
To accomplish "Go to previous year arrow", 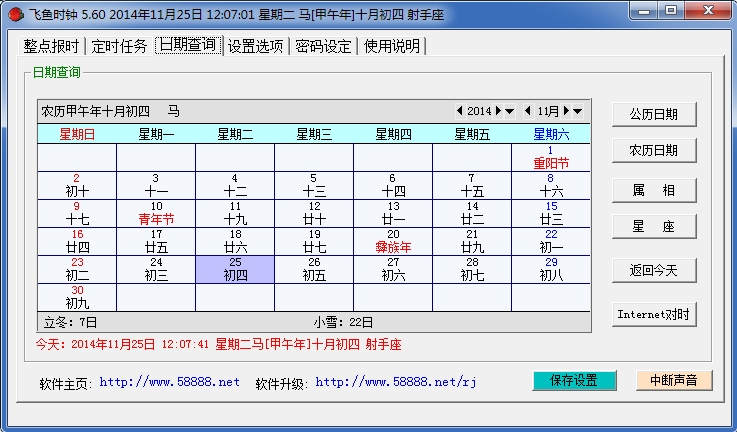I will [459, 111].
